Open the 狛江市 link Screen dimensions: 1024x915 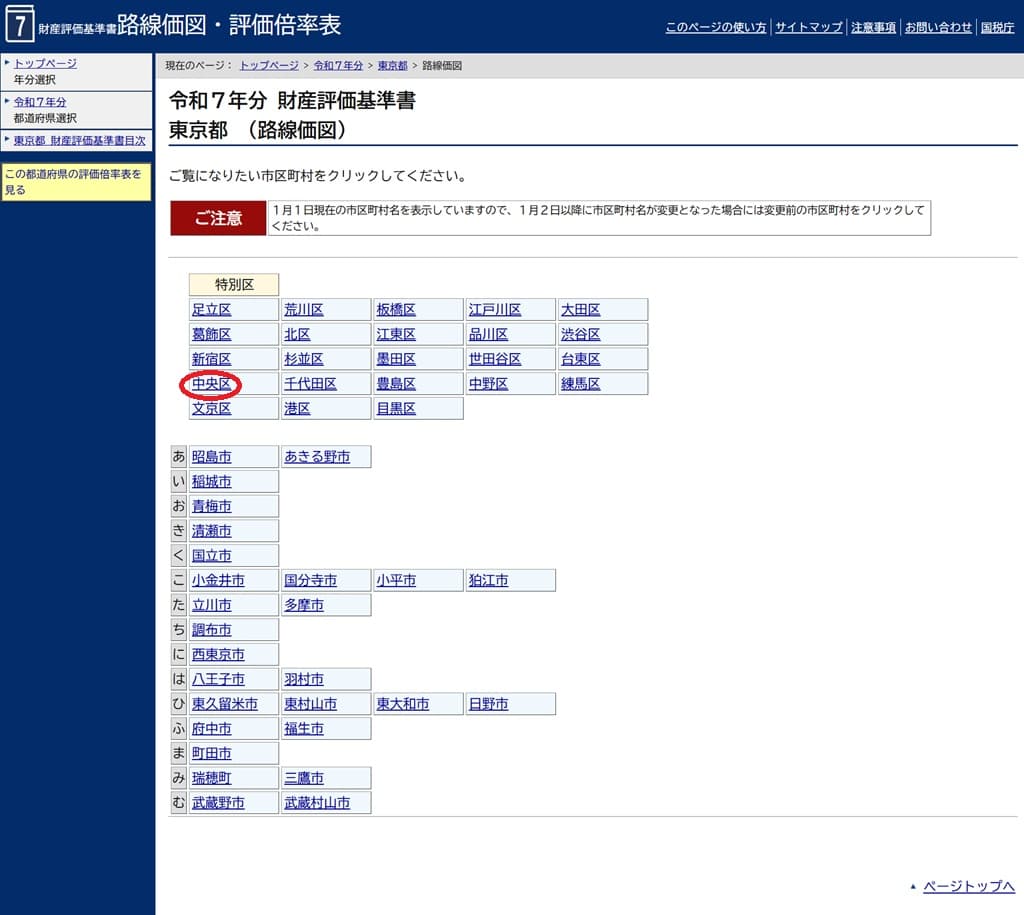pyautogui.click(x=488, y=581)
